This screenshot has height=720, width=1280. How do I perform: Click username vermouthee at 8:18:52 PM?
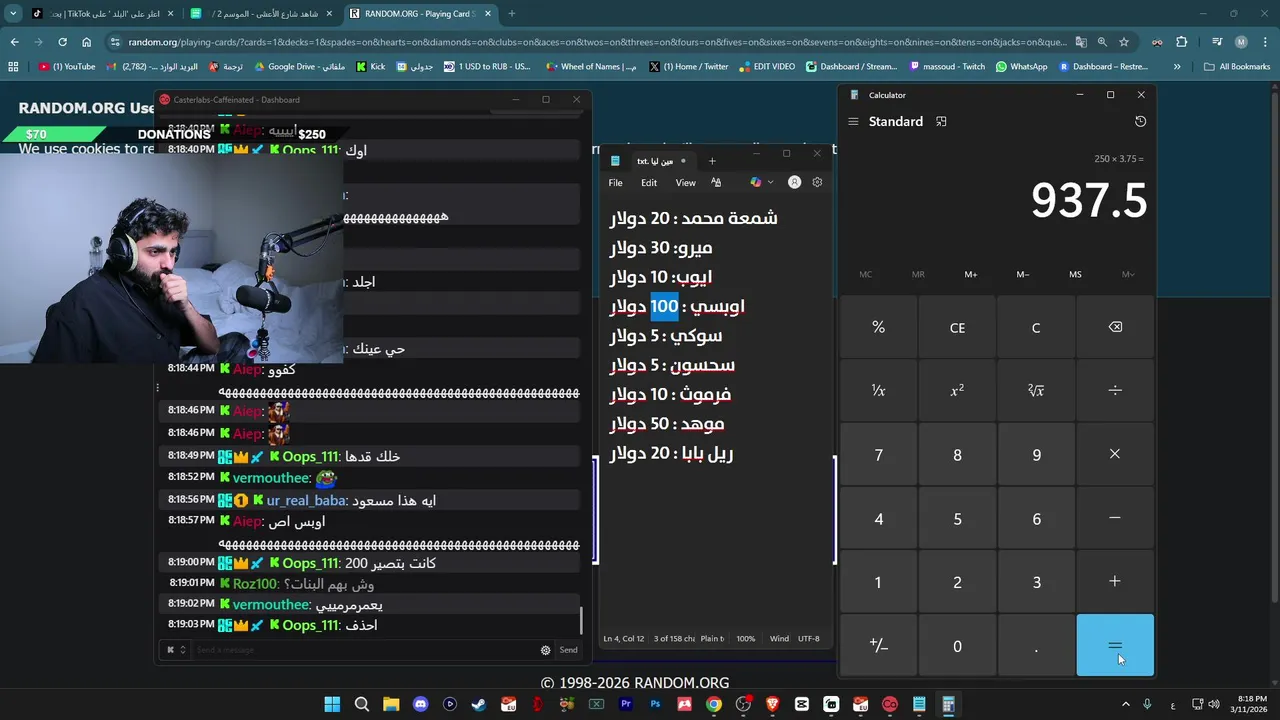[x=271, y=478]
